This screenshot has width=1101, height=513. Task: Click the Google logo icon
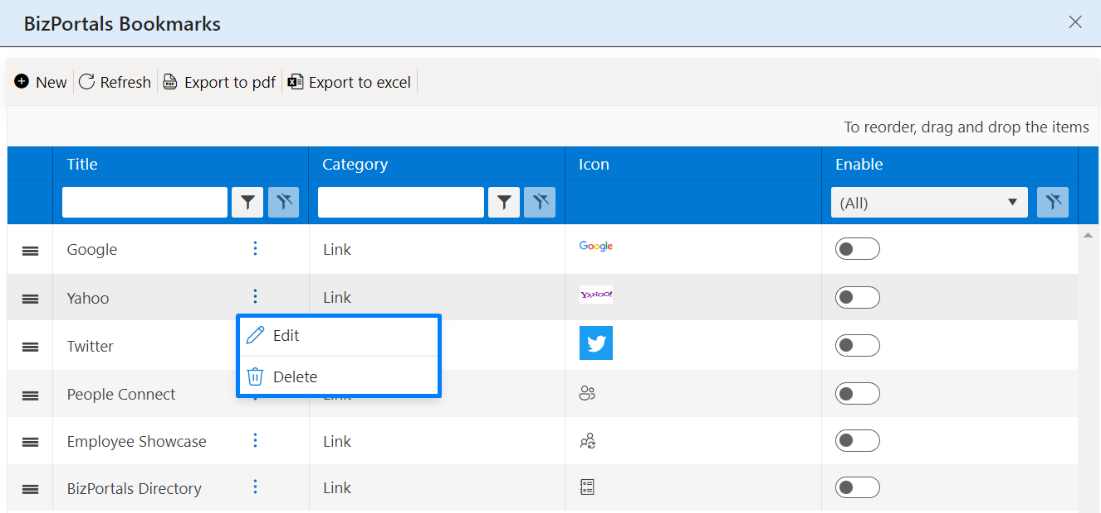click(596, 246)
